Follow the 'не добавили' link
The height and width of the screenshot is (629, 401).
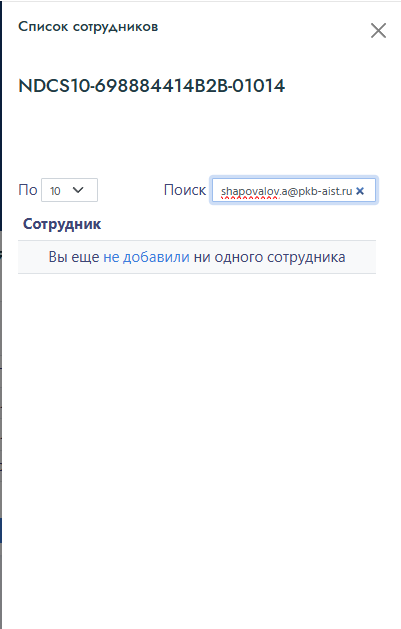coord(146,257)
